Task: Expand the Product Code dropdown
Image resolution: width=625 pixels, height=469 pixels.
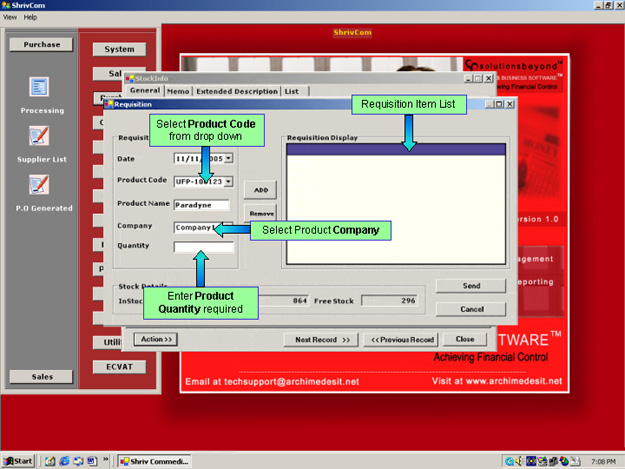Action: click(x=228, y=181)
